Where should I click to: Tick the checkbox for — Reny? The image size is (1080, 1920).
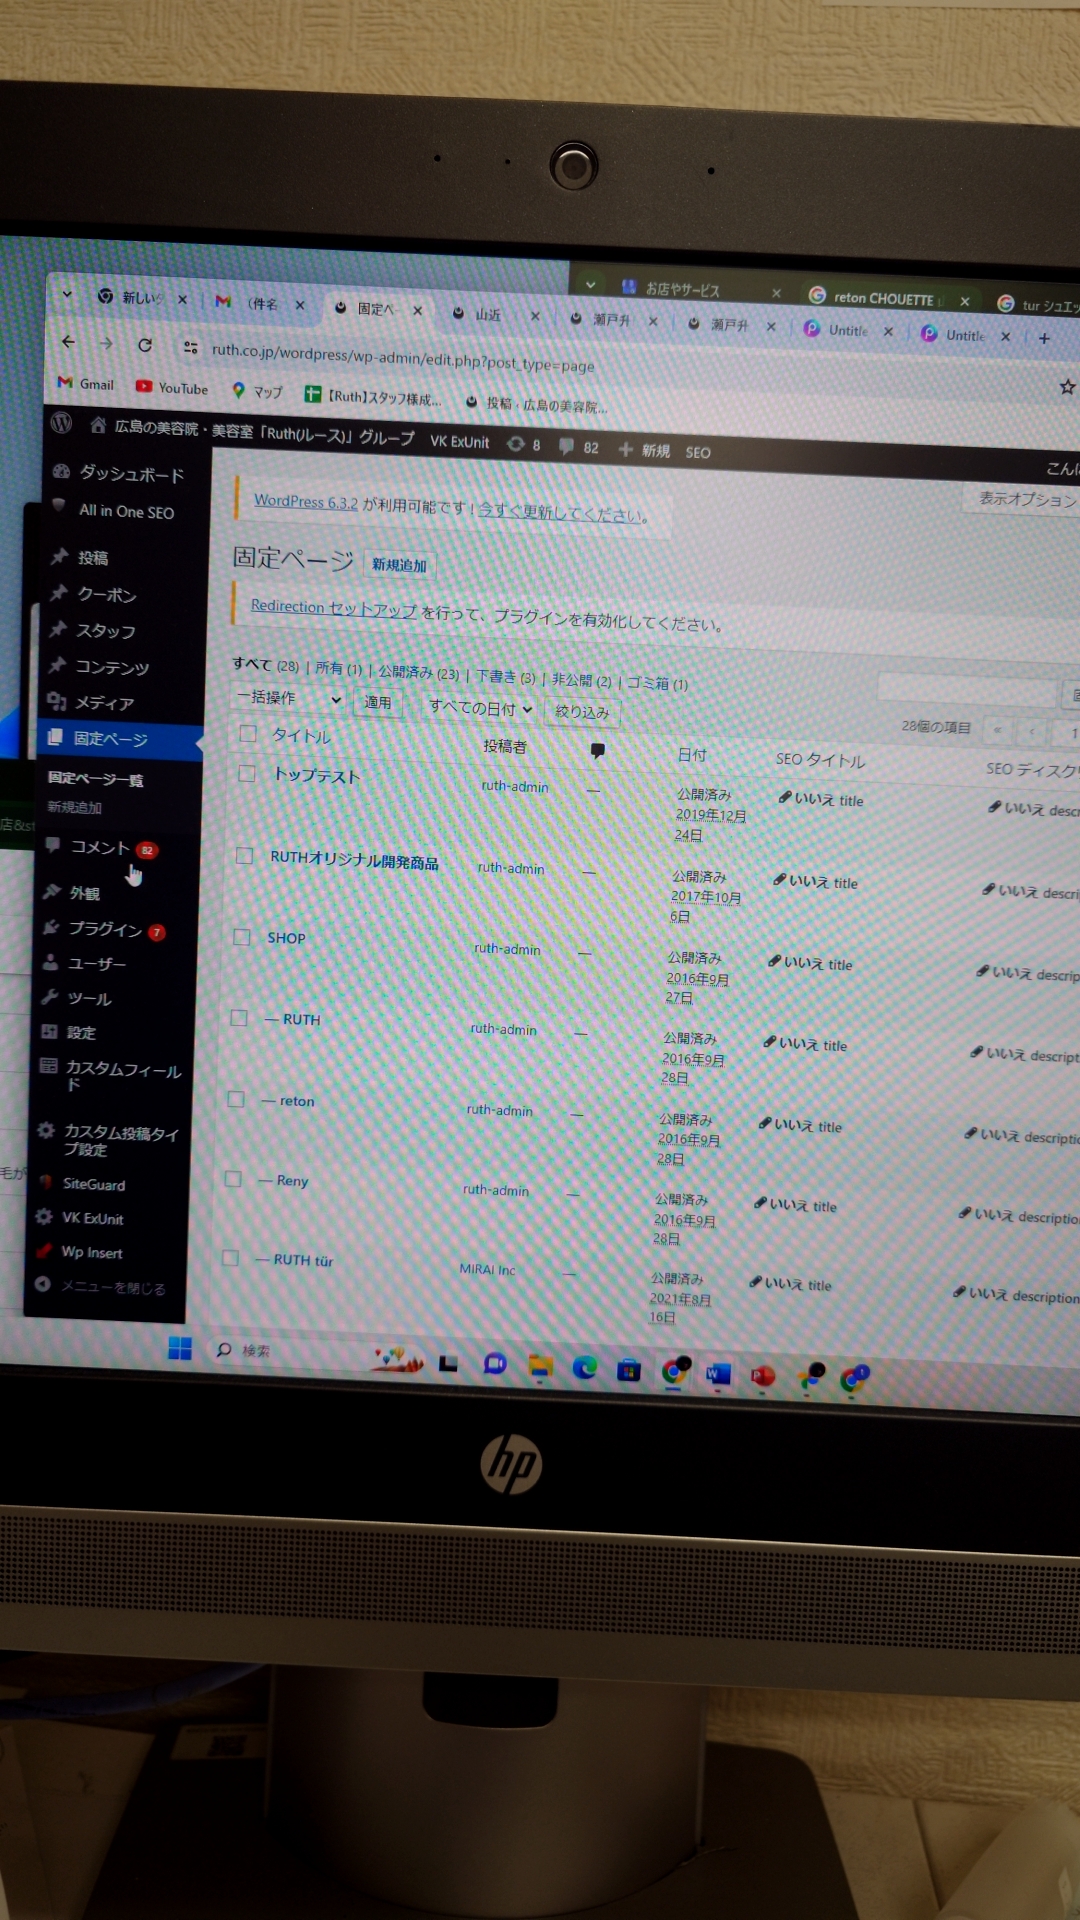233,1178
